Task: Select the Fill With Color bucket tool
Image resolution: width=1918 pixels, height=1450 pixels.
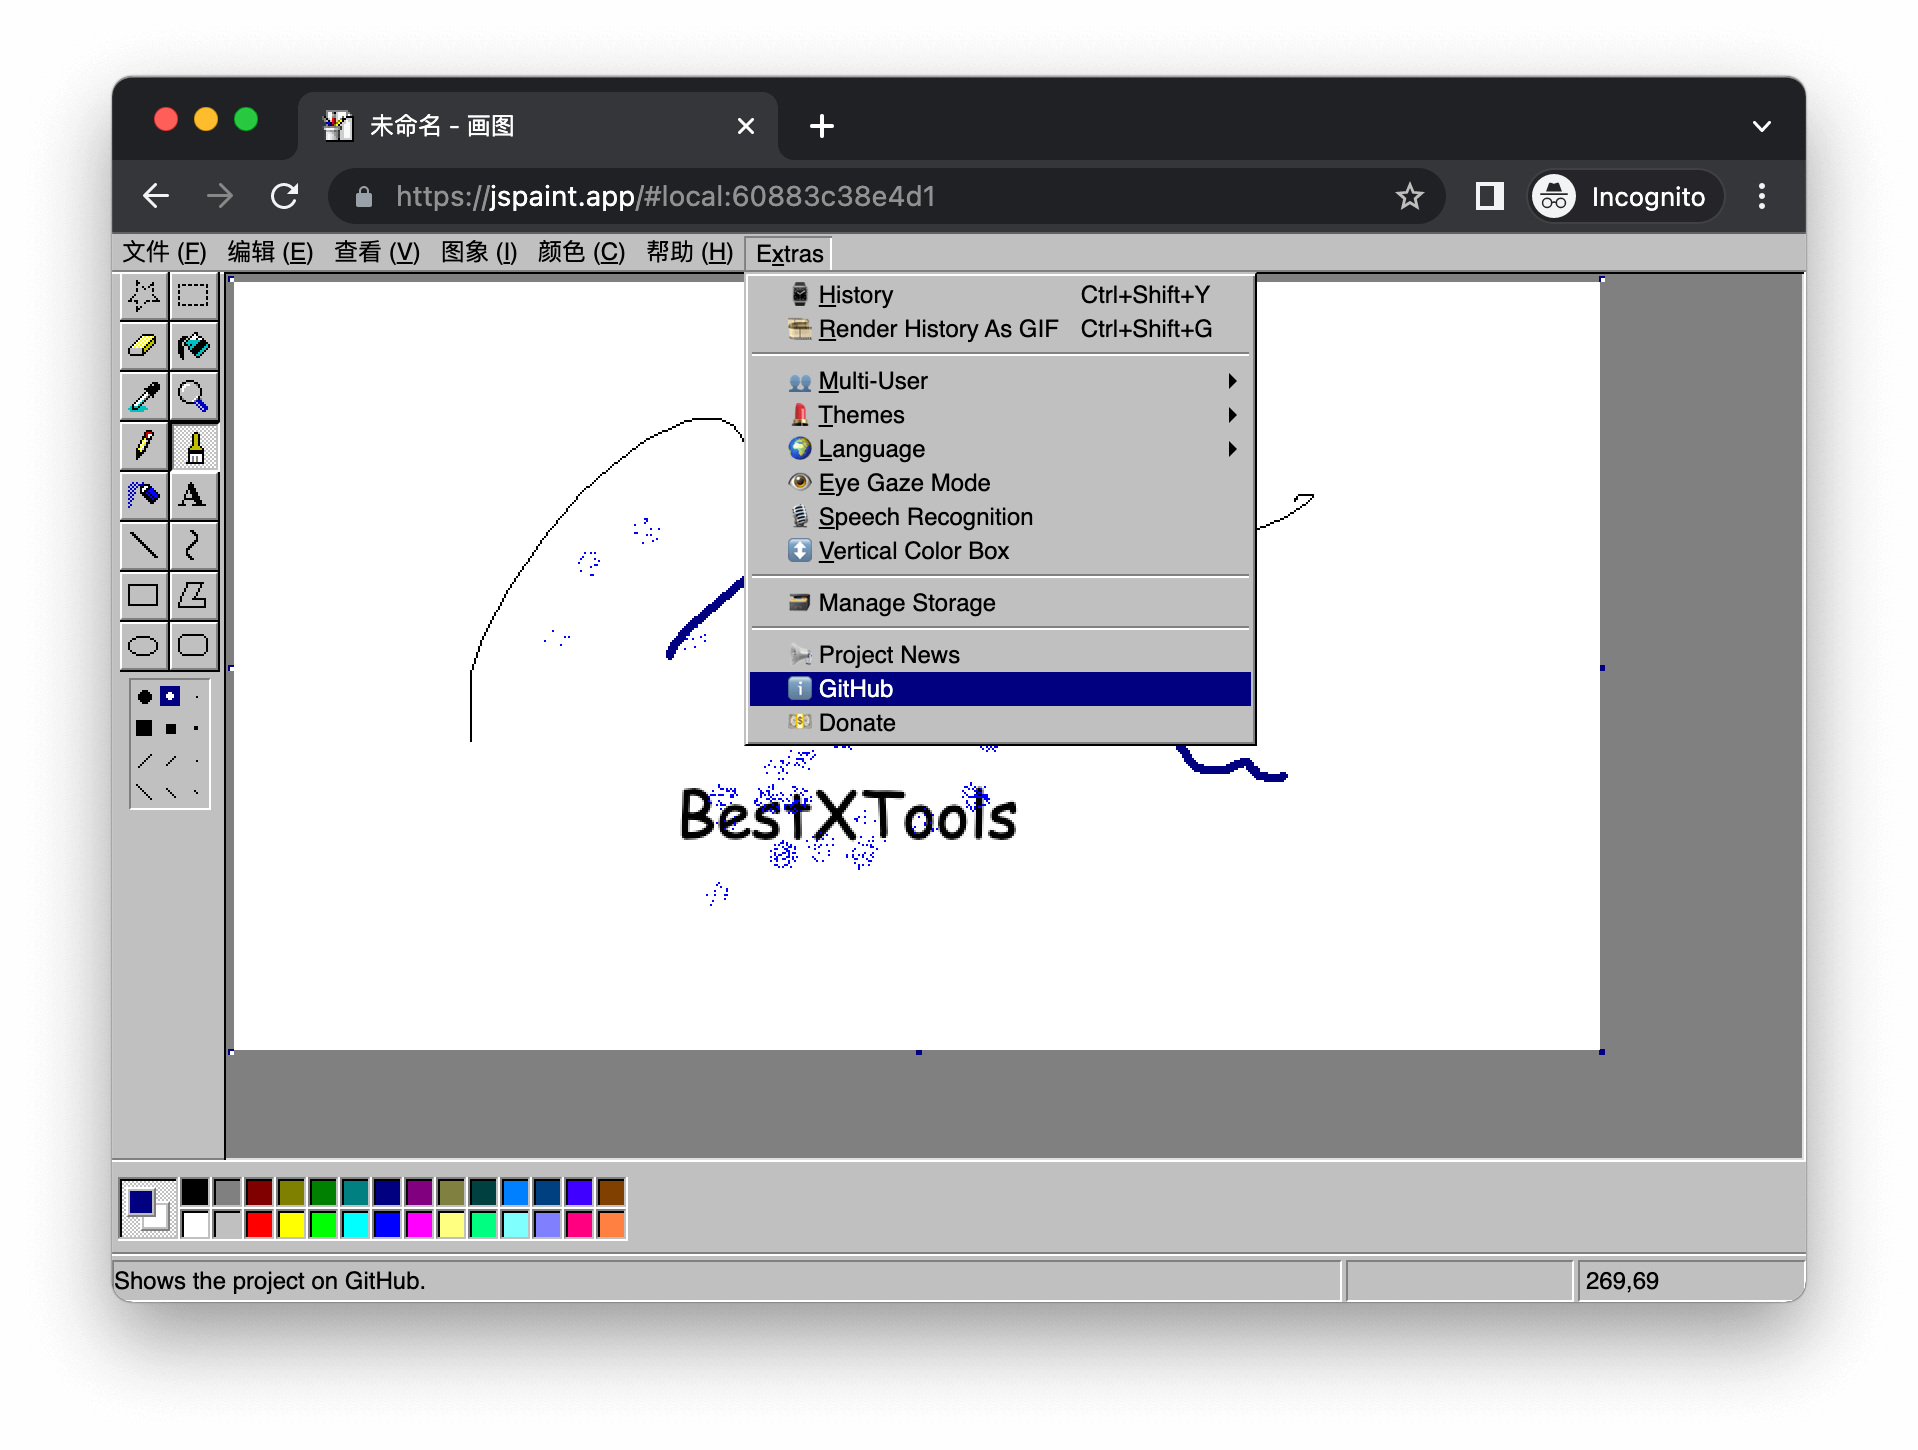Action: [193, 346]
